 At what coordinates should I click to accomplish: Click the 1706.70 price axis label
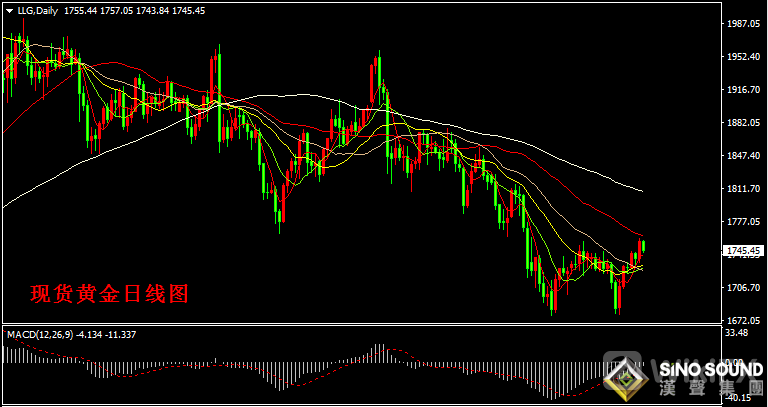point(745,288)
